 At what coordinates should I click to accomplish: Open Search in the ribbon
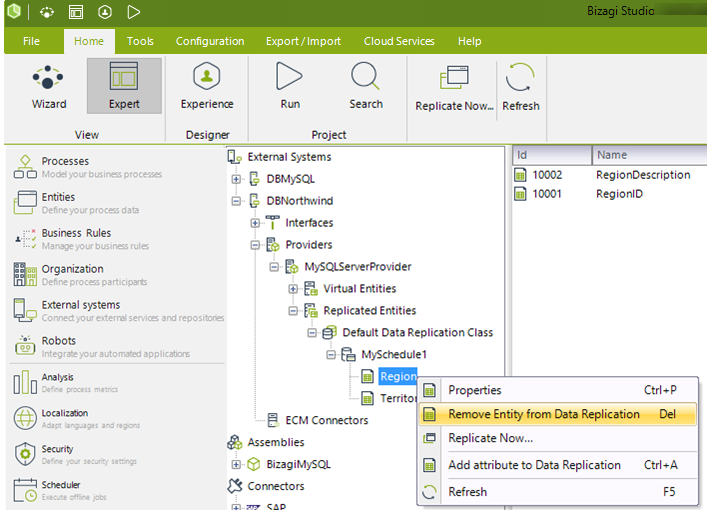[x=366, y=86]
